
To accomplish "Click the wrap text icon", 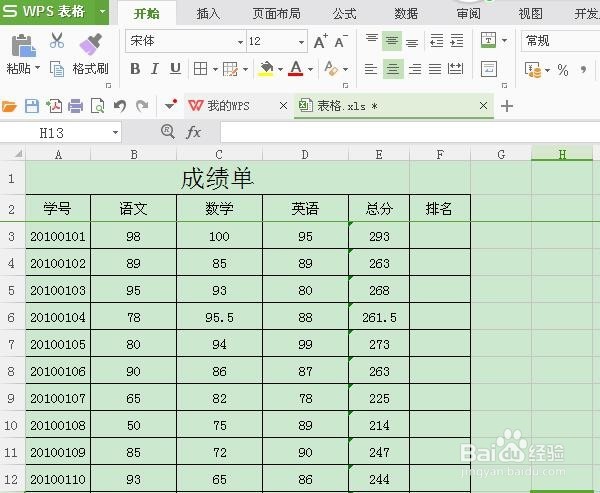I will 489,69.
